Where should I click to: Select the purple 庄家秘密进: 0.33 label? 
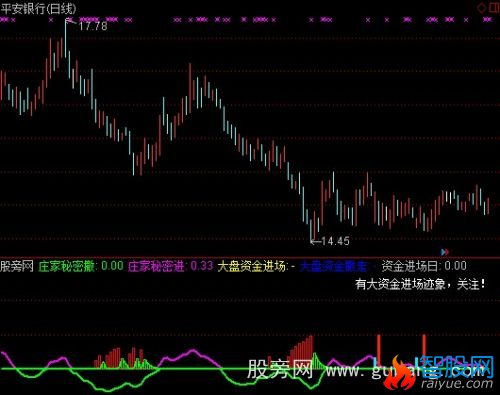[x=171, y=266]
